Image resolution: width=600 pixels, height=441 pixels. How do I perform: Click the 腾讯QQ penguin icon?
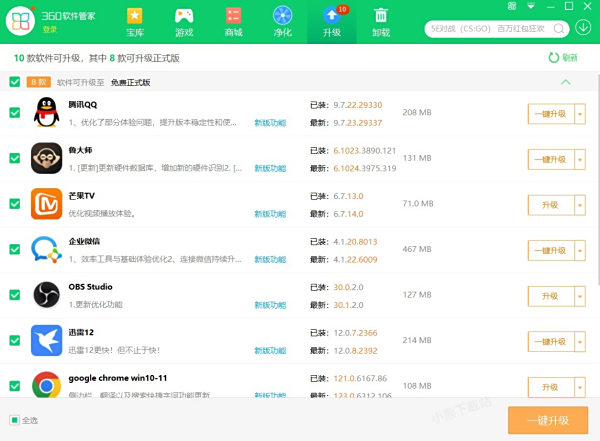tap(46, 112)
